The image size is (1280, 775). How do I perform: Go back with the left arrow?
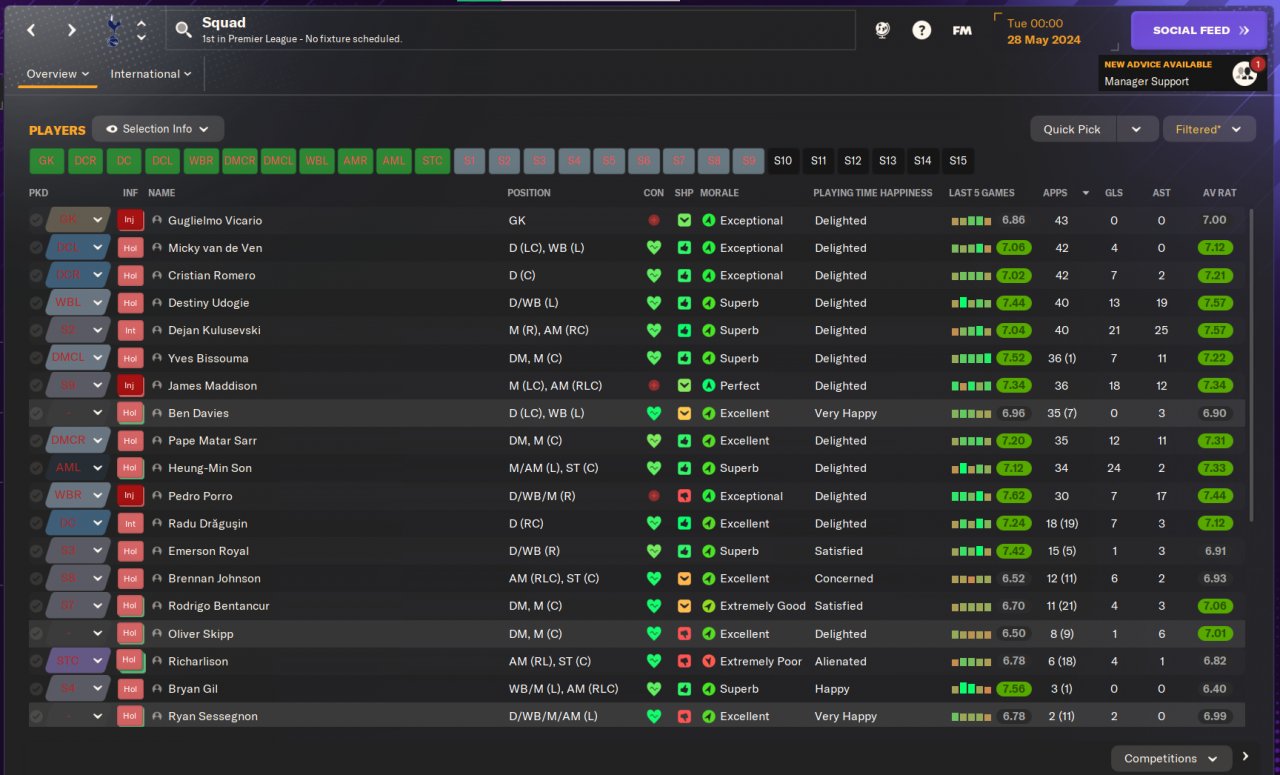pyautogui.click(x=31, y=30)
